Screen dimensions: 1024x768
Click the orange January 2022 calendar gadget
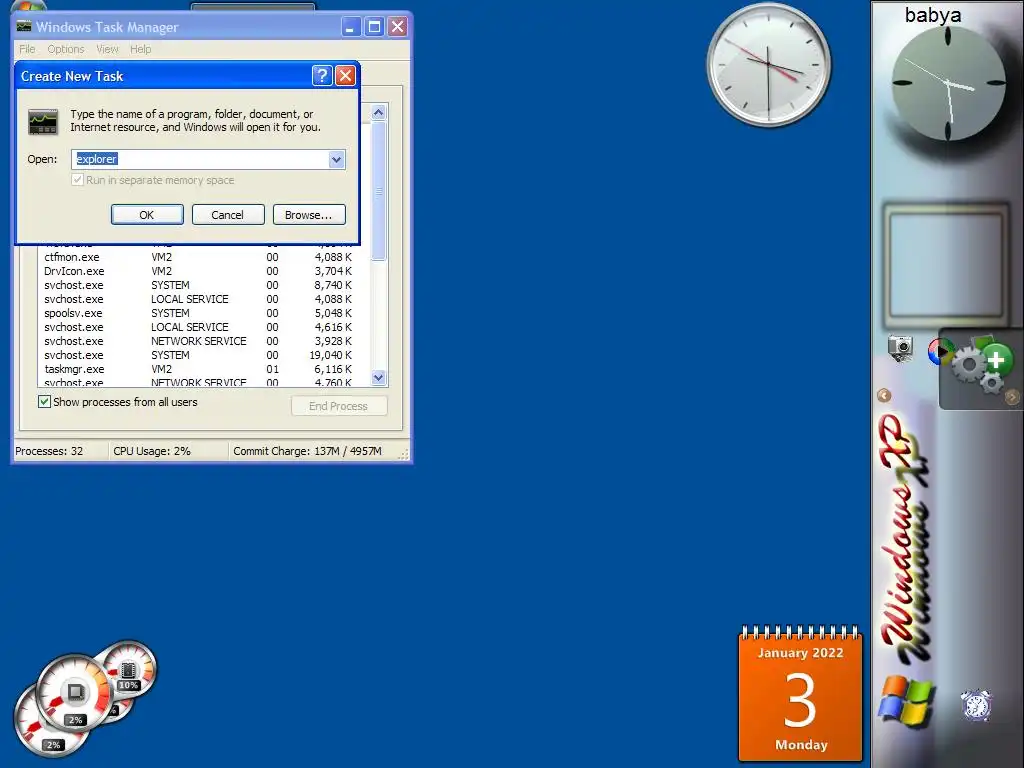801,694
